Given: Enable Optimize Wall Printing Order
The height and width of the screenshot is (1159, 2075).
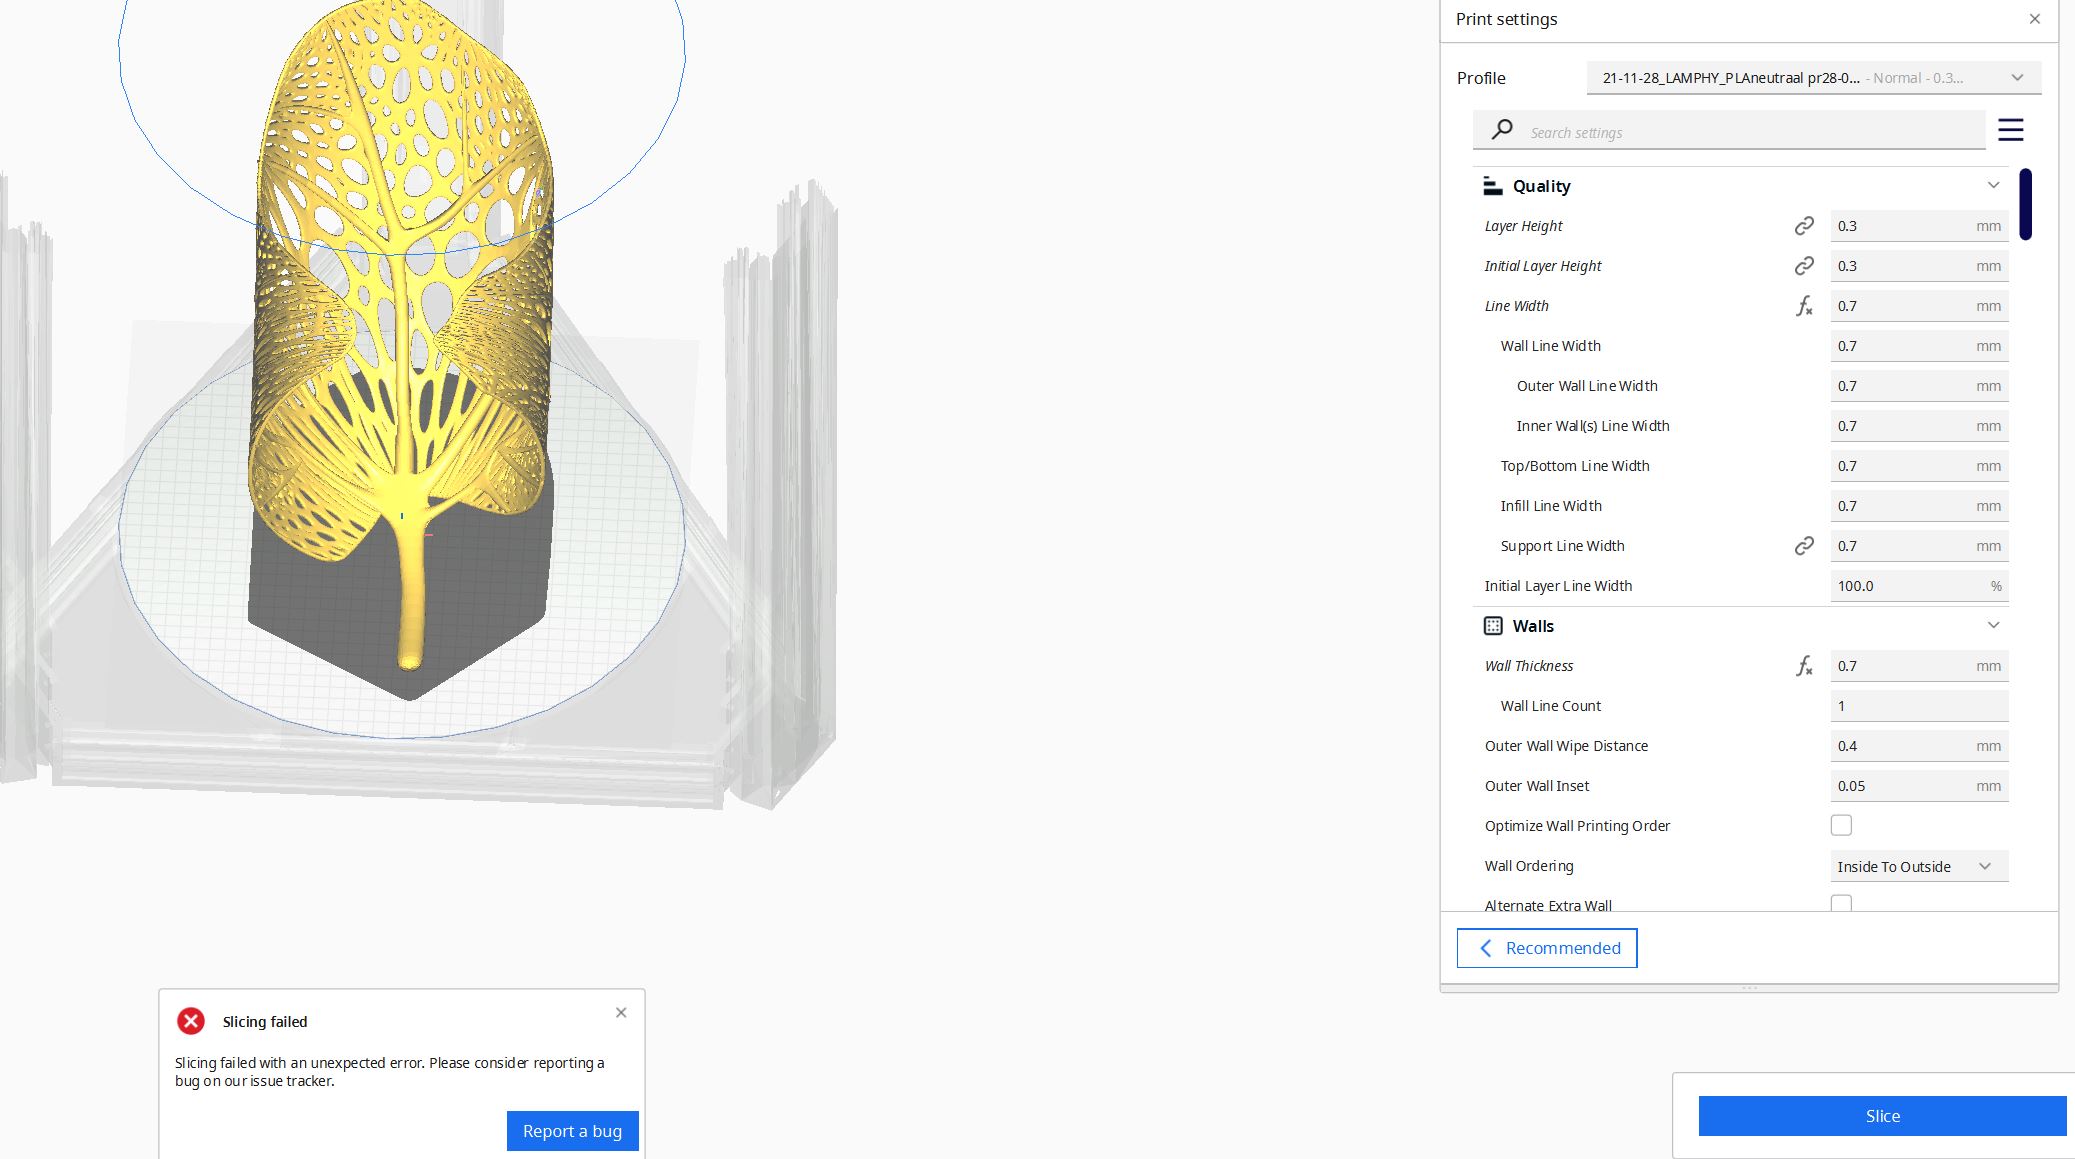Looking at the screenshot, I should pos(1841,825).
